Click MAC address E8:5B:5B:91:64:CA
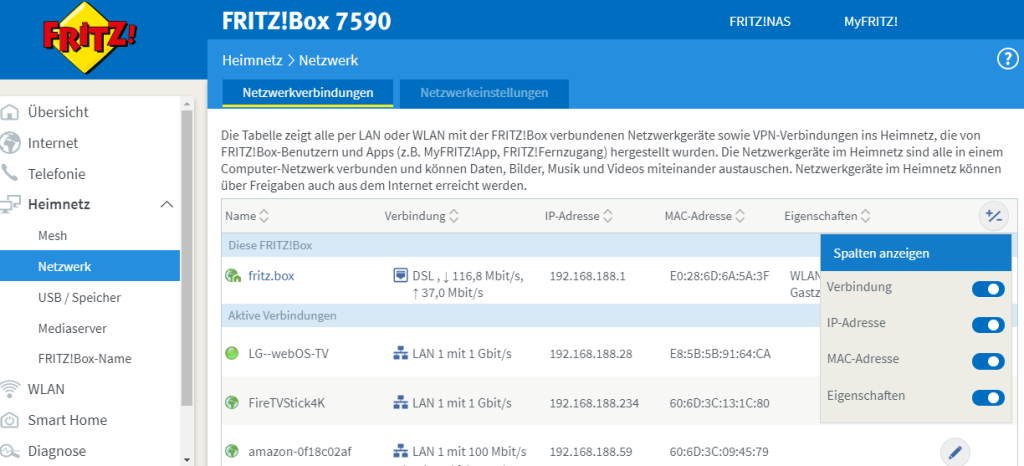Screen dimensions: 1024x466 click(x=720, y=354)
